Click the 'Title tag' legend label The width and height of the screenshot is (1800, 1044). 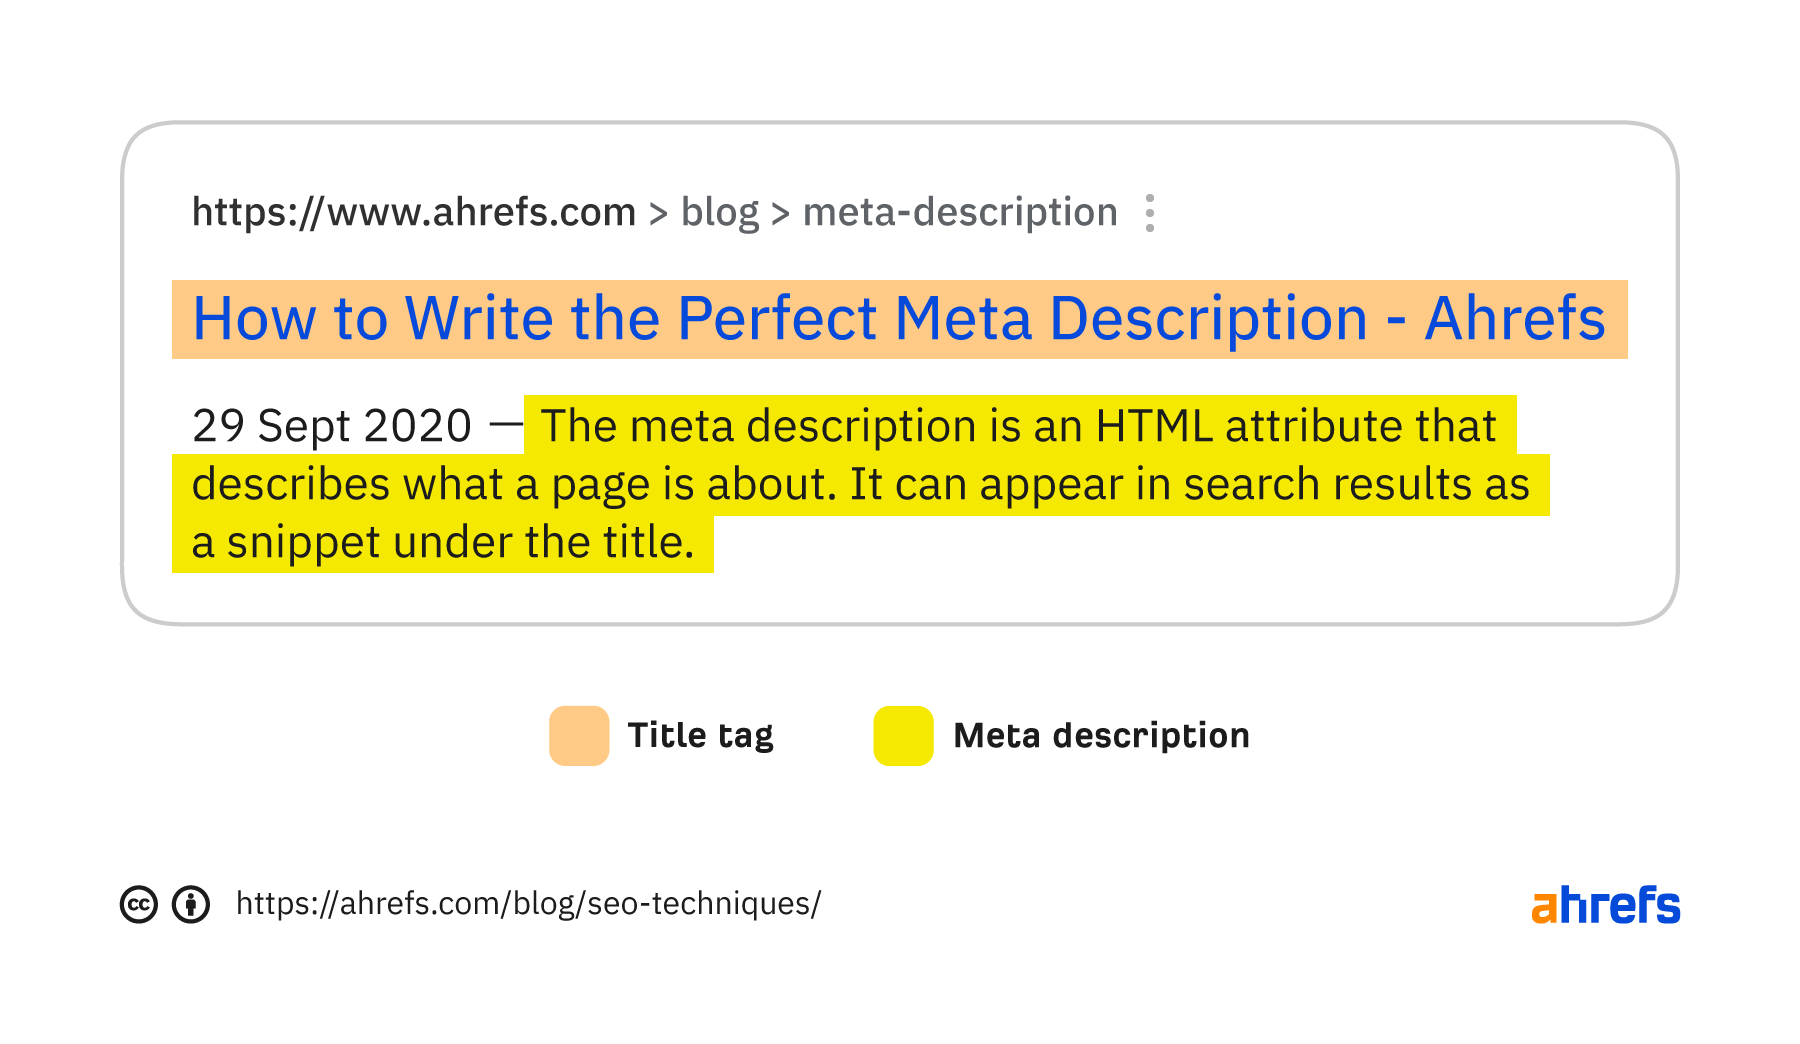(700, 736)
